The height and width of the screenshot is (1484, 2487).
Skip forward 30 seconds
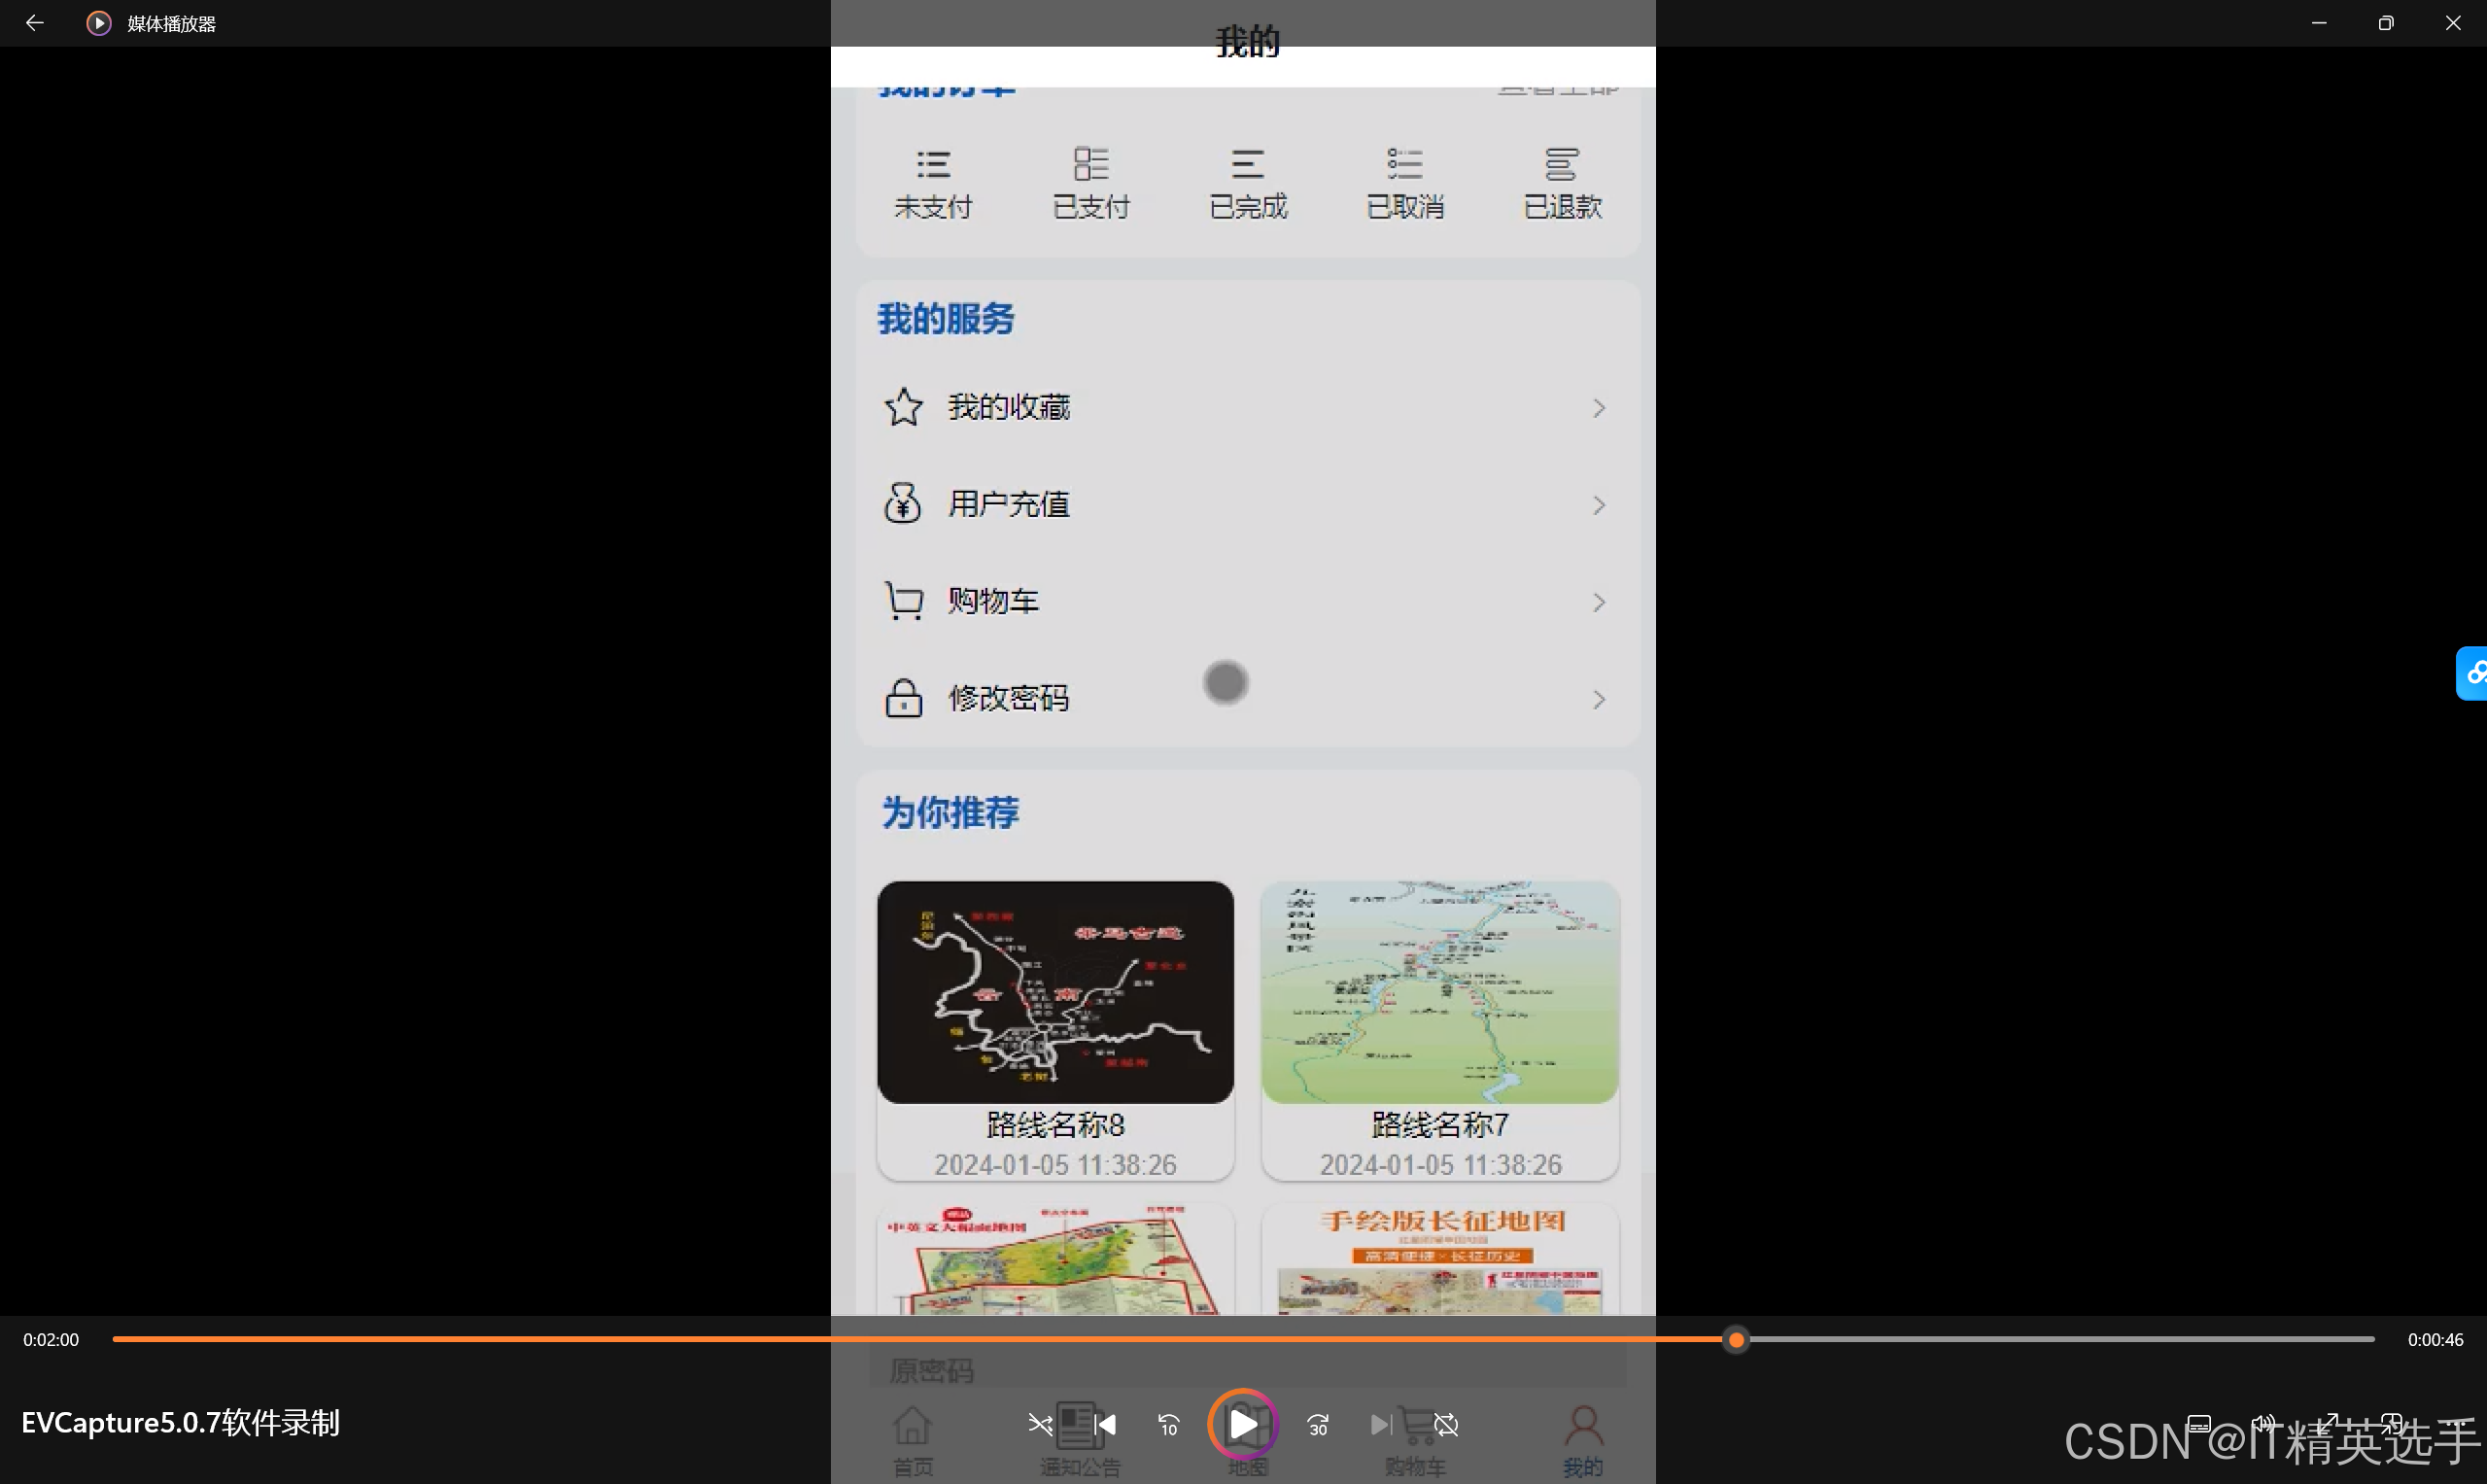1318,1424
